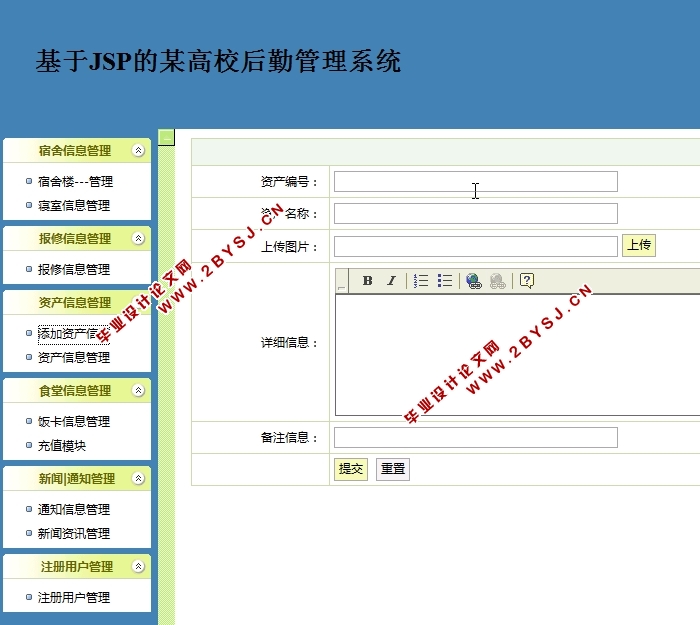The width and height of the screenshot is (700, 625).
Task: Click the 报修信息管理 header text
Action: pyautogui.click(x=75, y=238)
